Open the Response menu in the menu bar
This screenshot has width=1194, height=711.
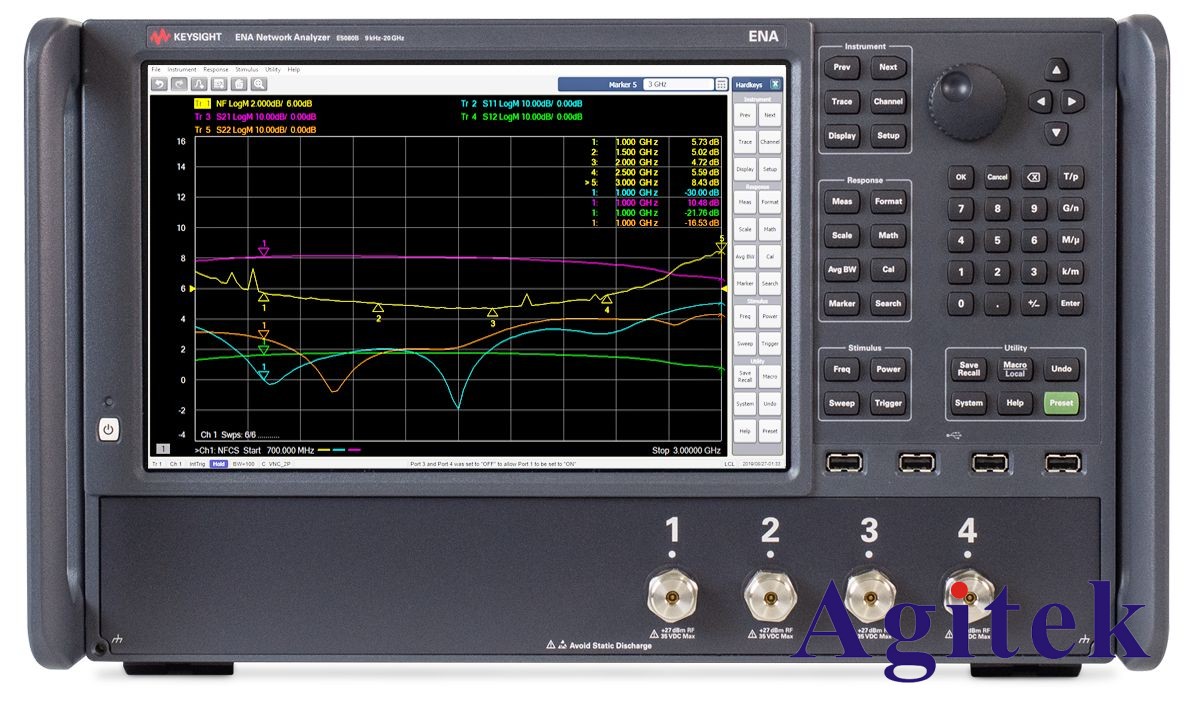[216, 70]
